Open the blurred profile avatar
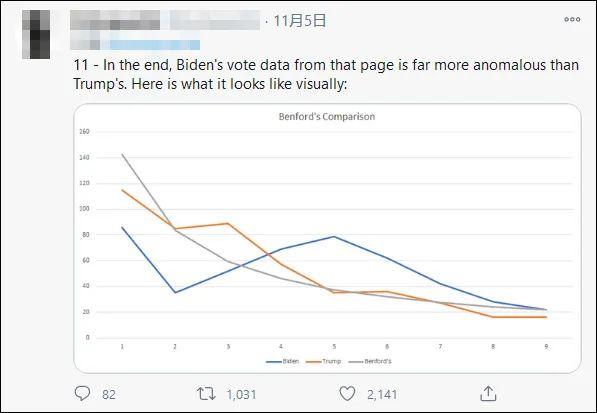Screen dimensions: 597x413 pyautogui.click(x=36, y=34)
